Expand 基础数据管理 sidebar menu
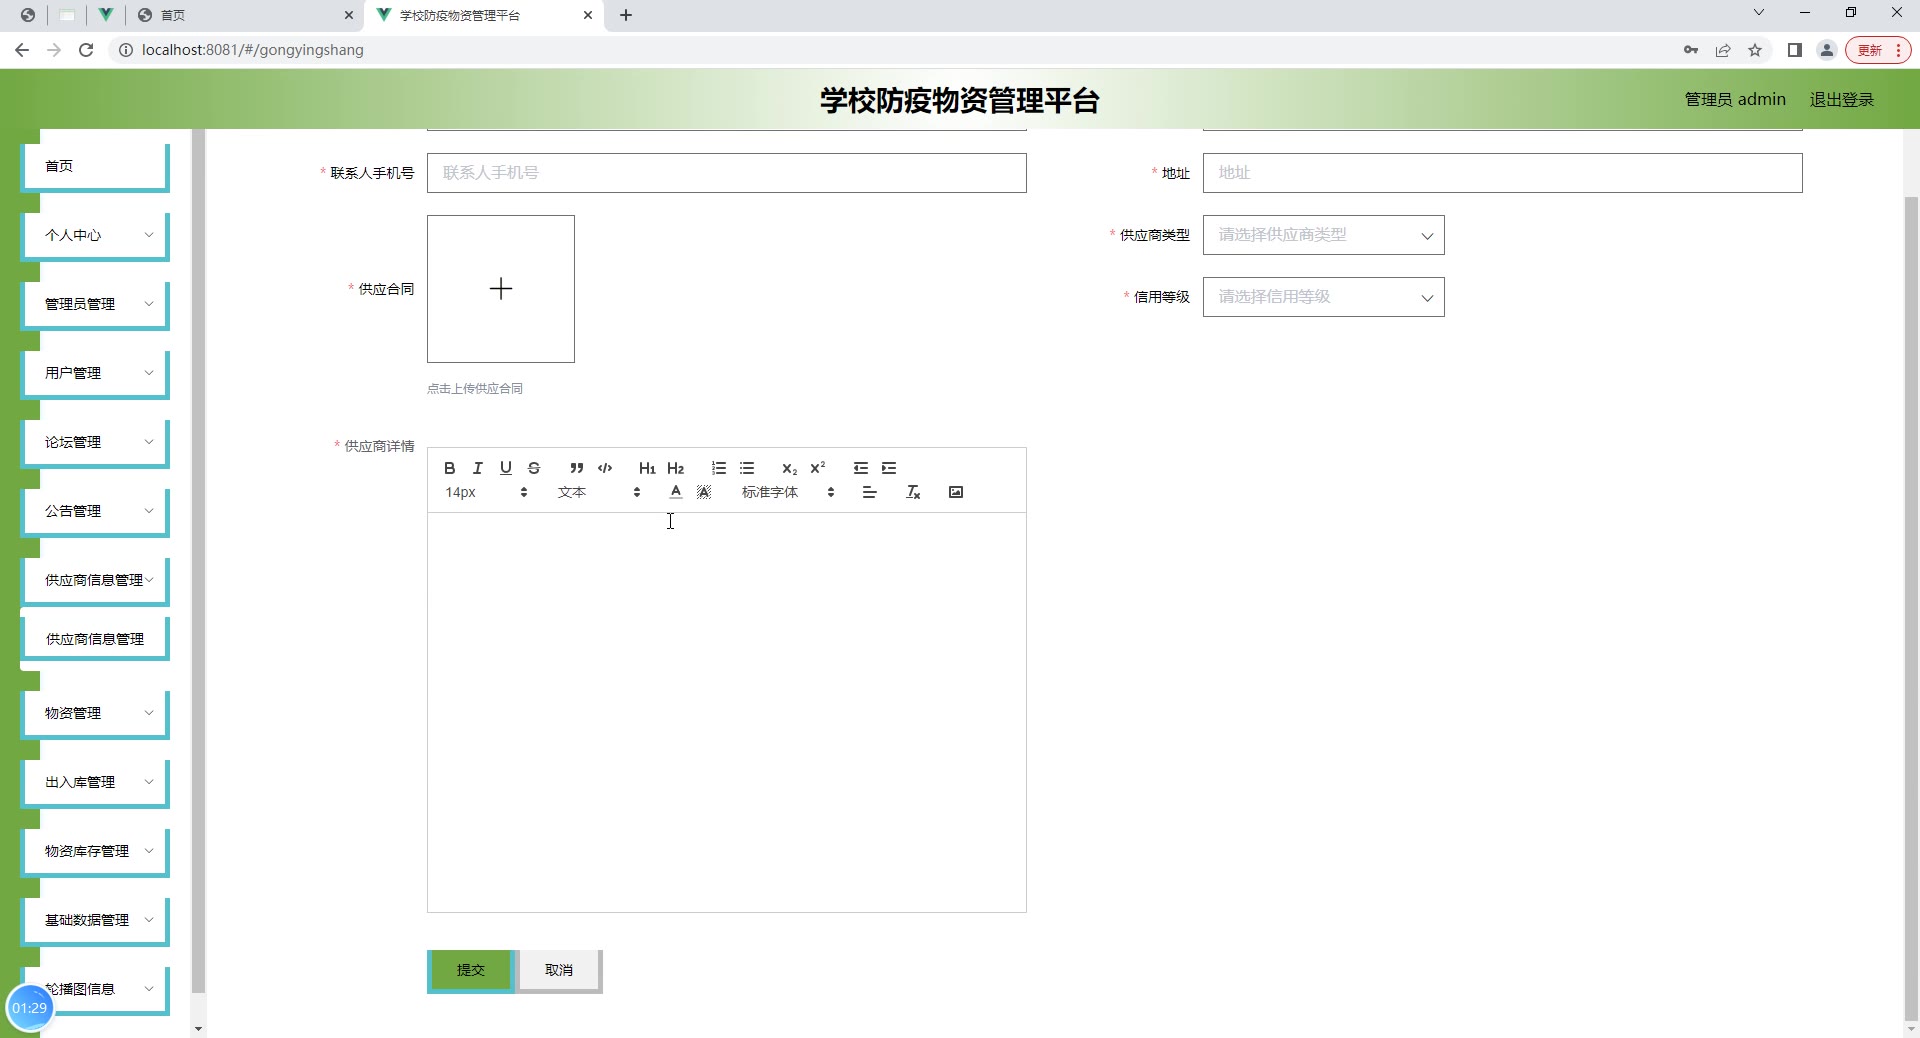This screenshot has height=1038, width=1920. pos(95,920)
